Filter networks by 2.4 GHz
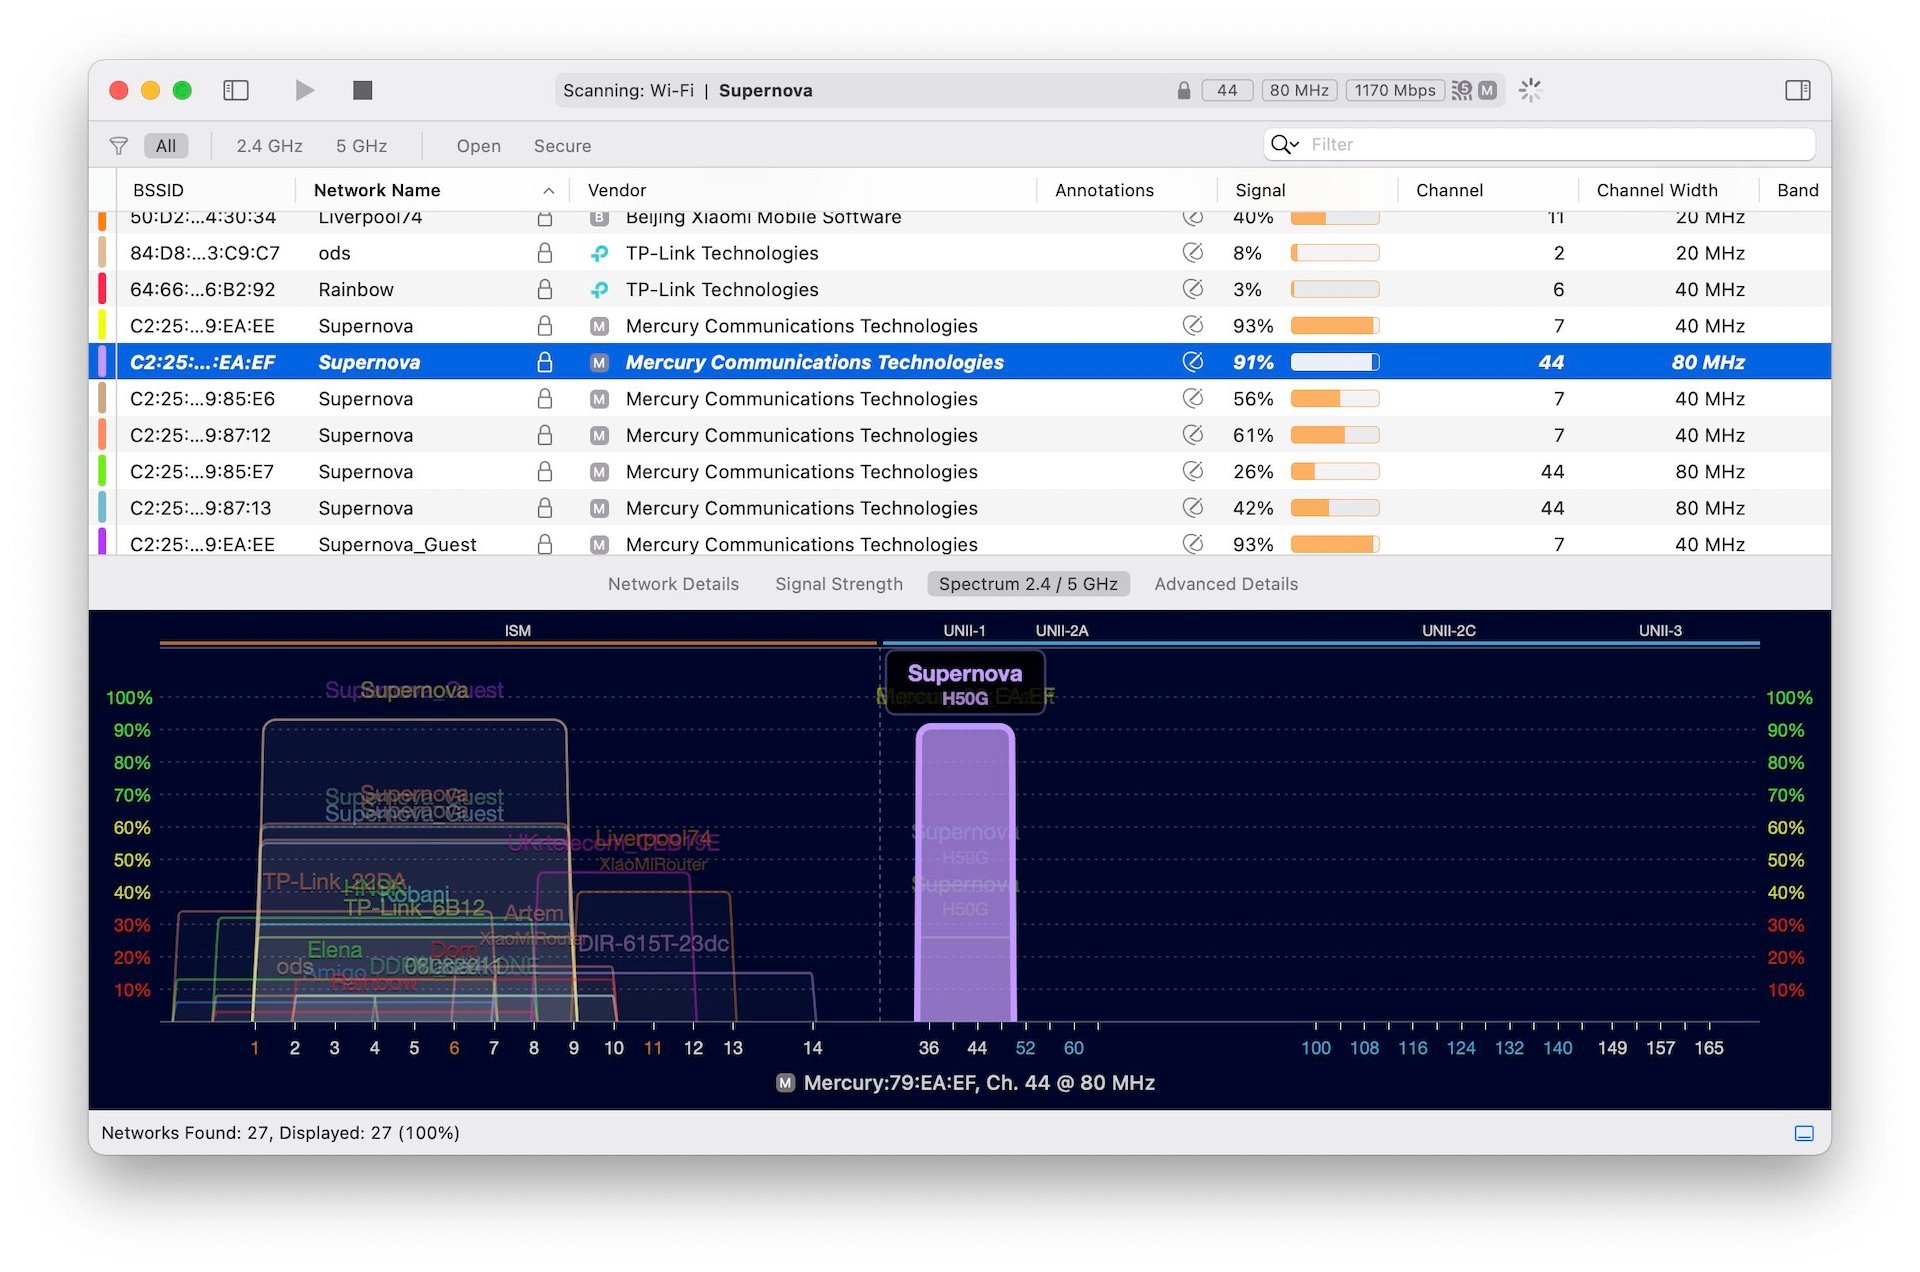The image size is (1920, 1272). click(x=269, y=146)
